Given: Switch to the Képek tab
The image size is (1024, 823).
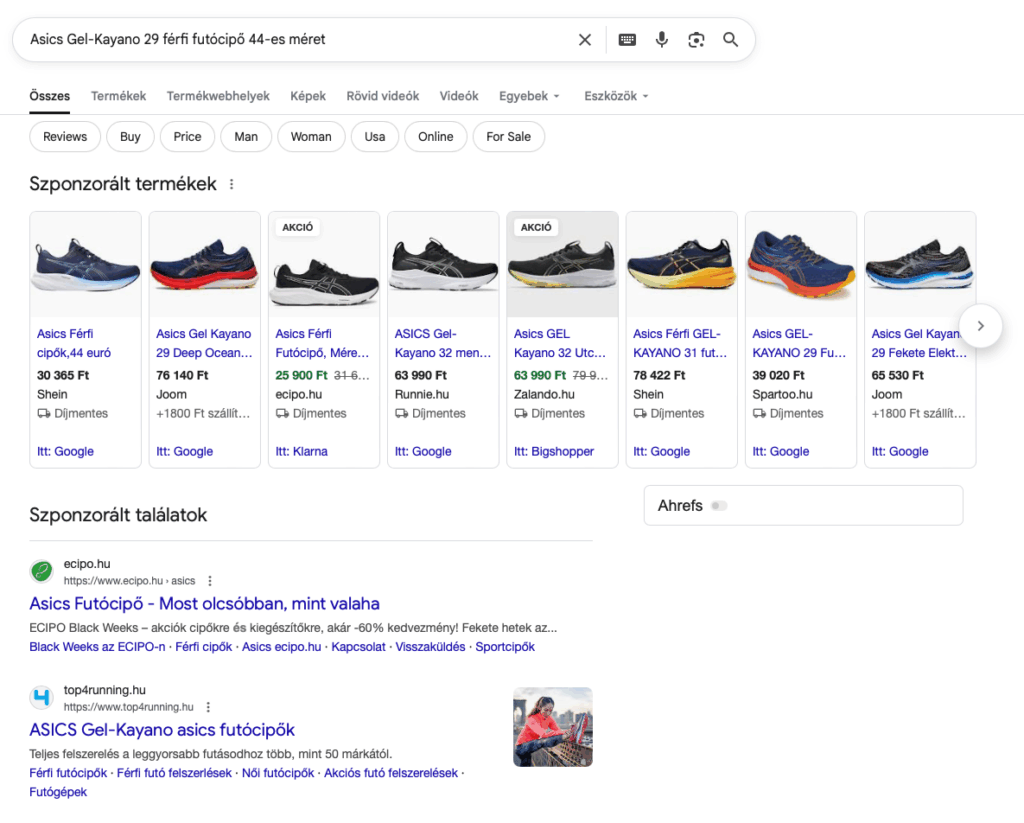Looking at the screenshot, I should point(308,96).
